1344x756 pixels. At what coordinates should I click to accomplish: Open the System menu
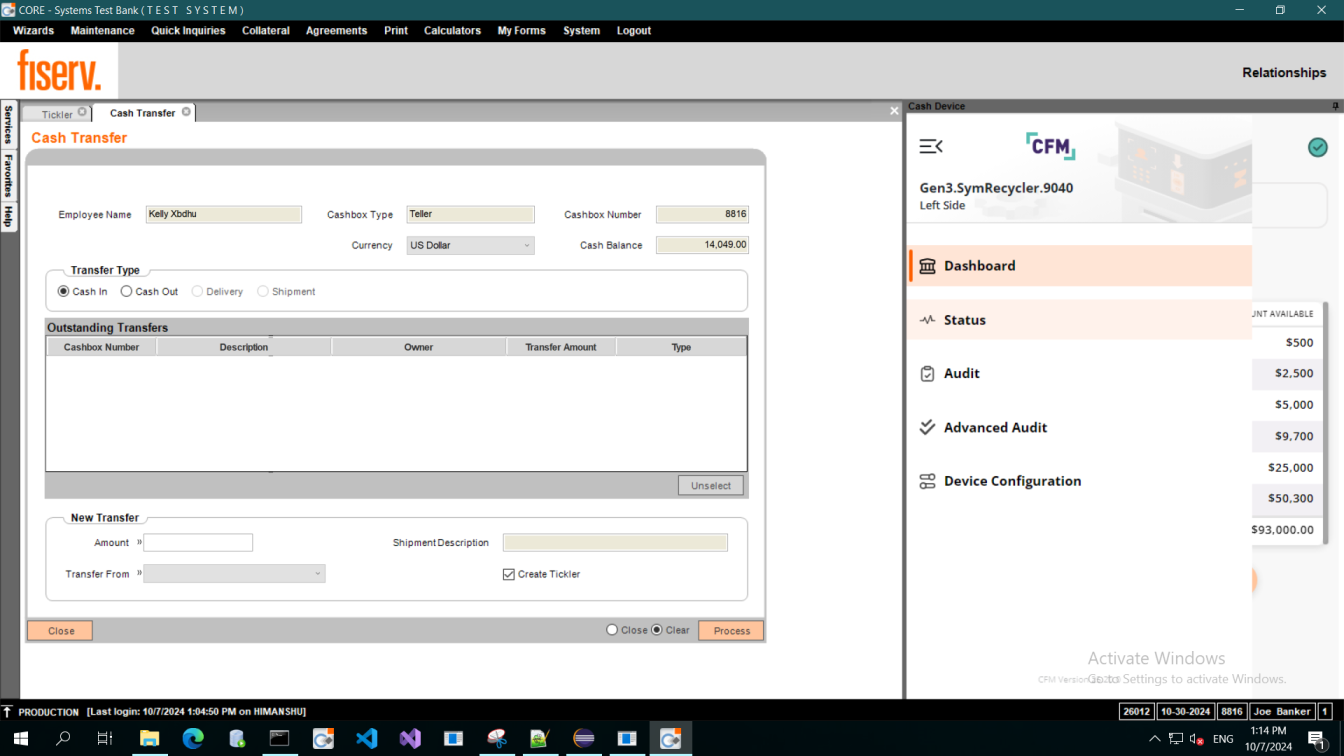[581, 31]
